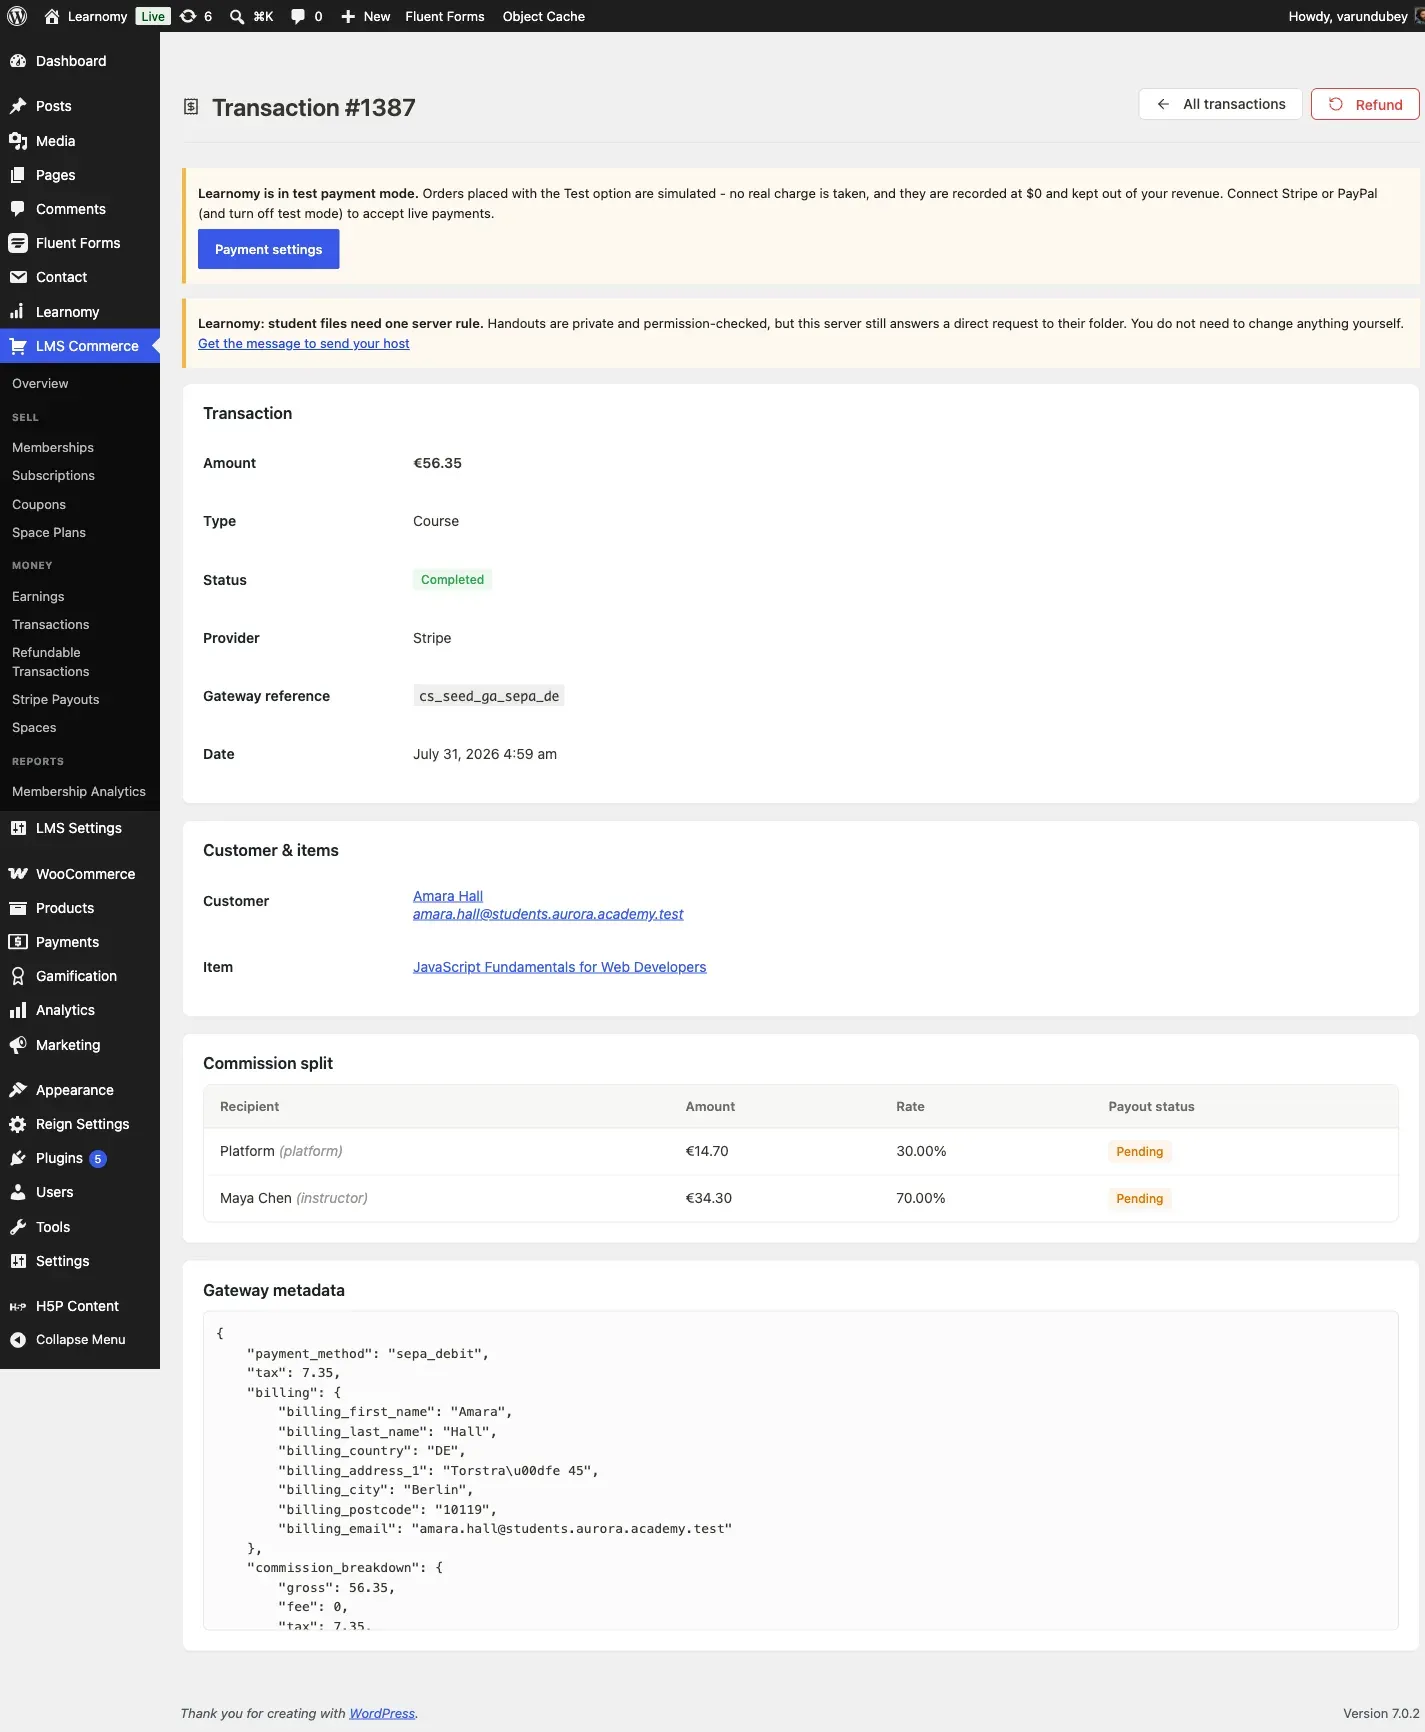Click the Pages icon in sidebar
This screenshot has height=1732, width=1425.
(x=18, y=175)
